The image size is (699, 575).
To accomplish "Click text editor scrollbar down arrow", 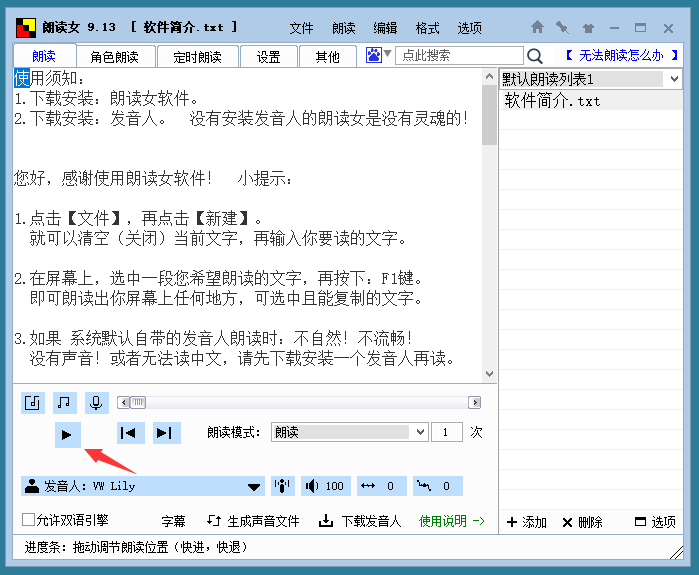I will tap(489, 374).
